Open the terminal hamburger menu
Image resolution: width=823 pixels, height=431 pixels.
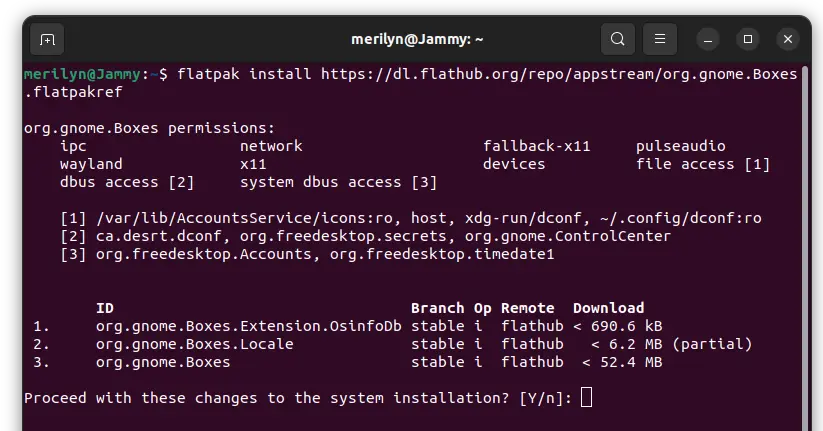click(659, 40)
